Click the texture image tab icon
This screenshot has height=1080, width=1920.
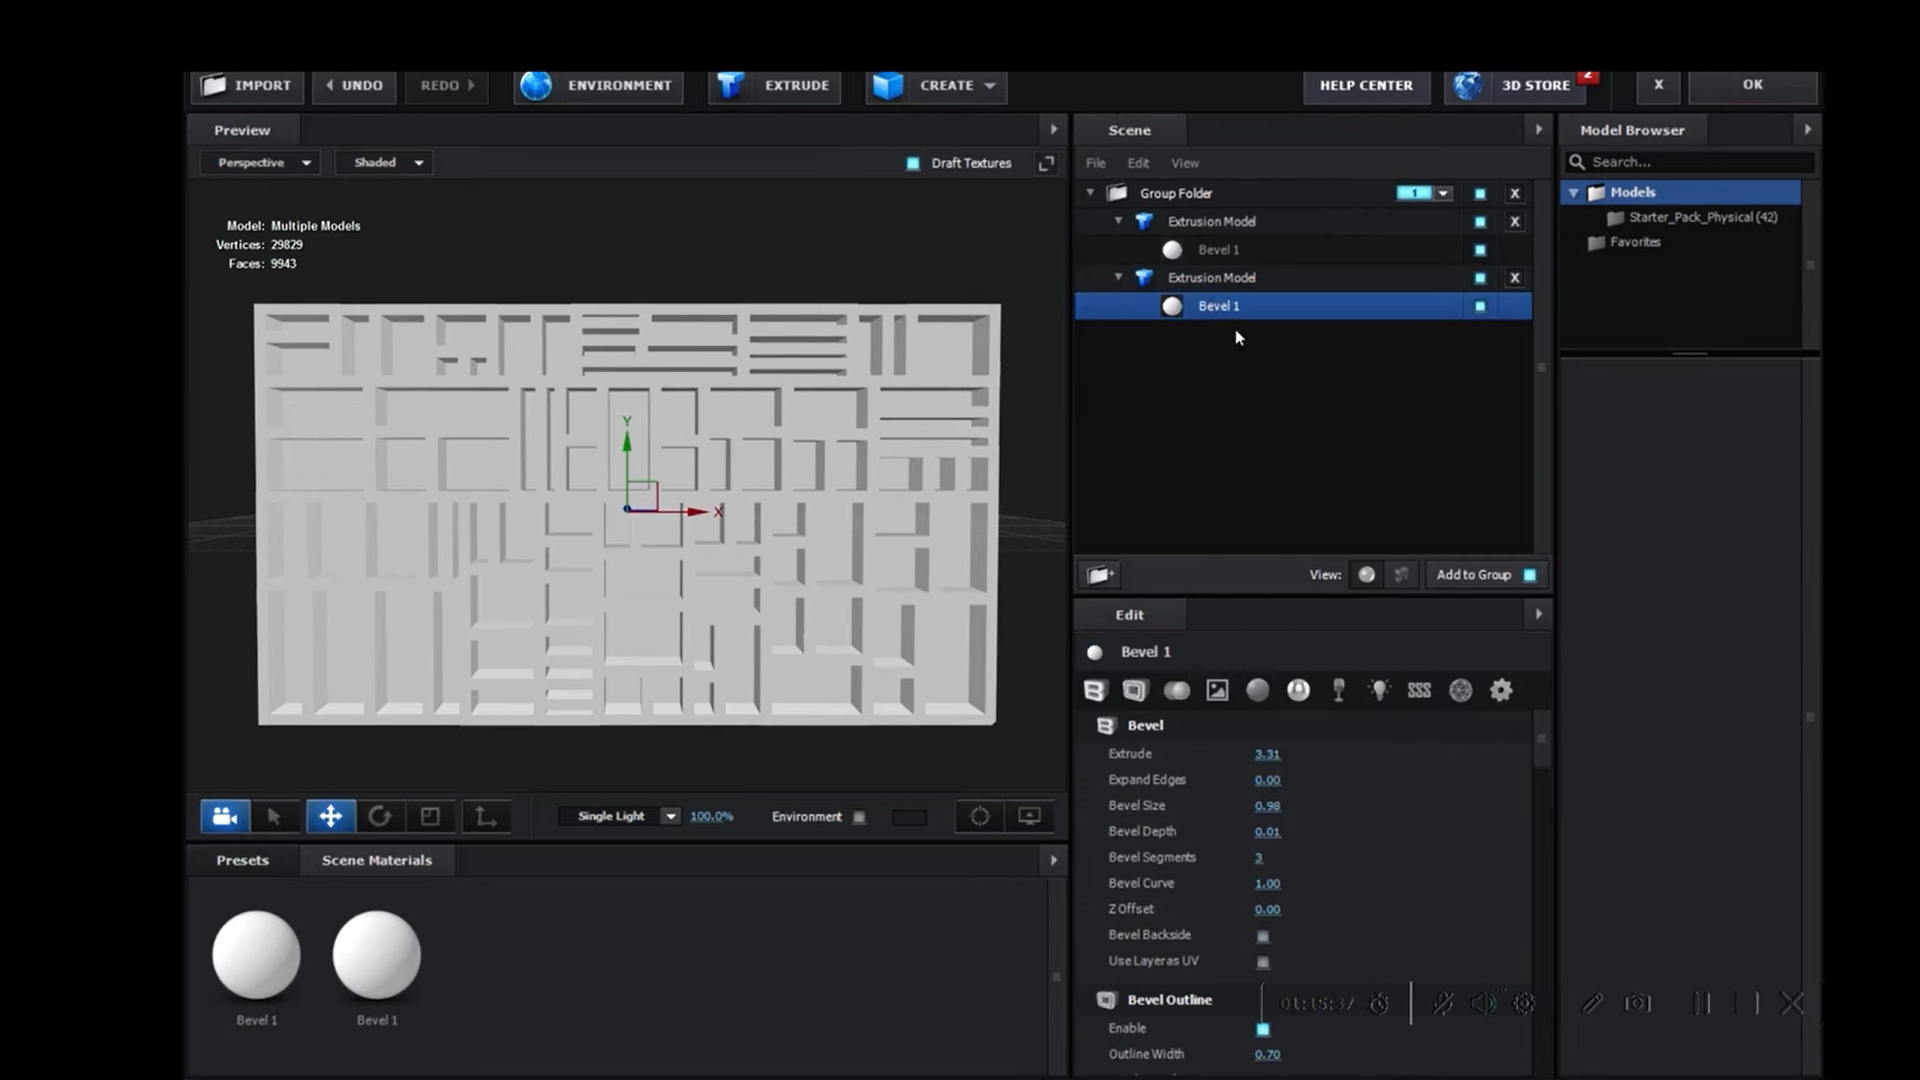click(1217, 690)
